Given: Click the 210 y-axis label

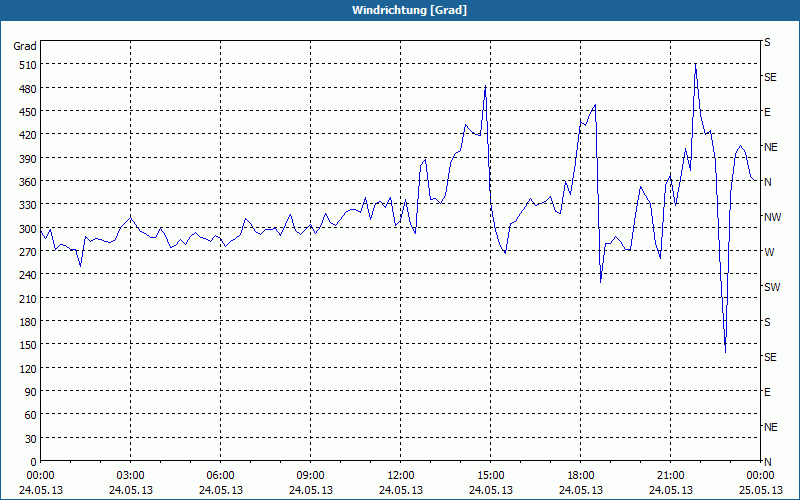Looking at the screenshot, I should coord(29,299).
